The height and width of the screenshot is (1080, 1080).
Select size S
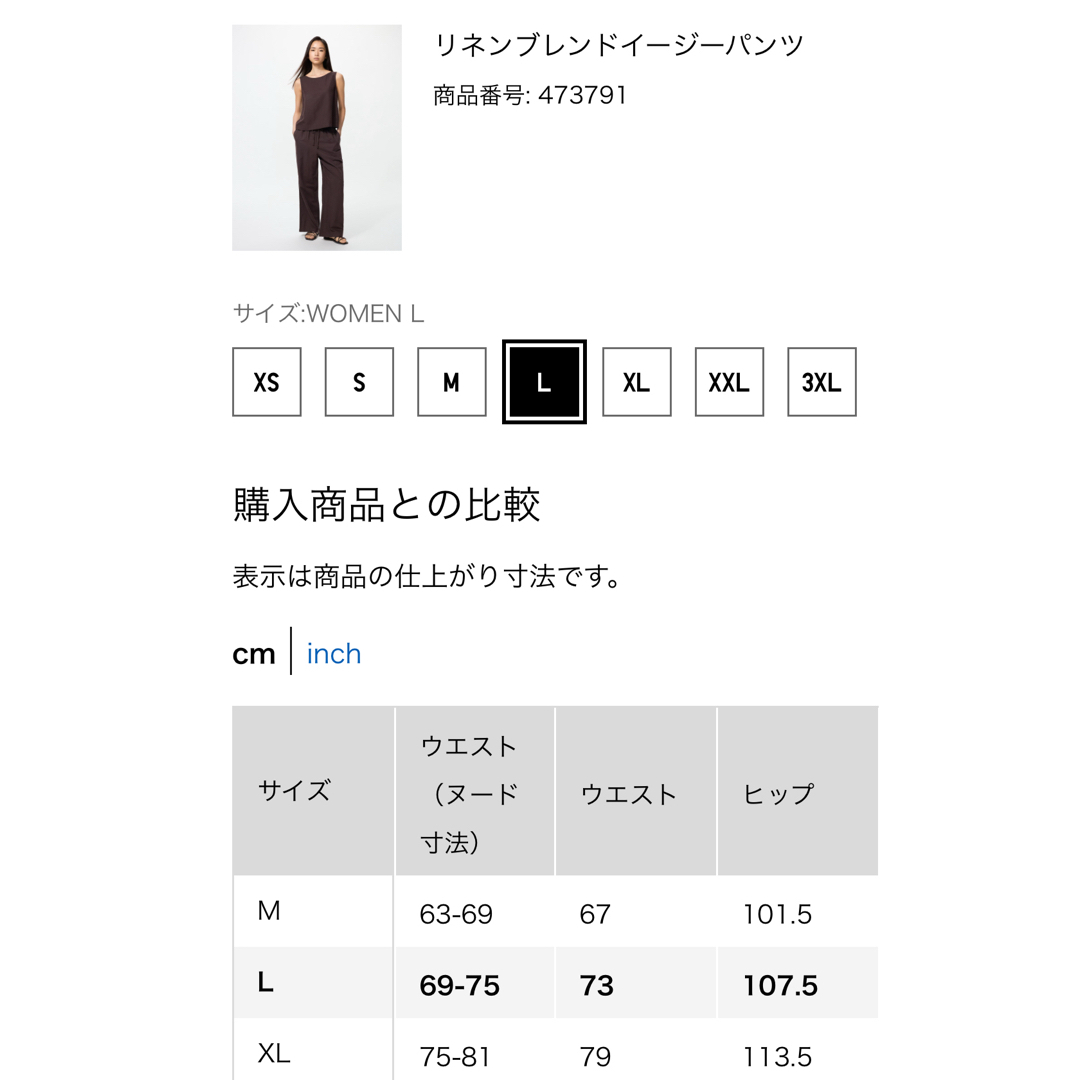359,382
